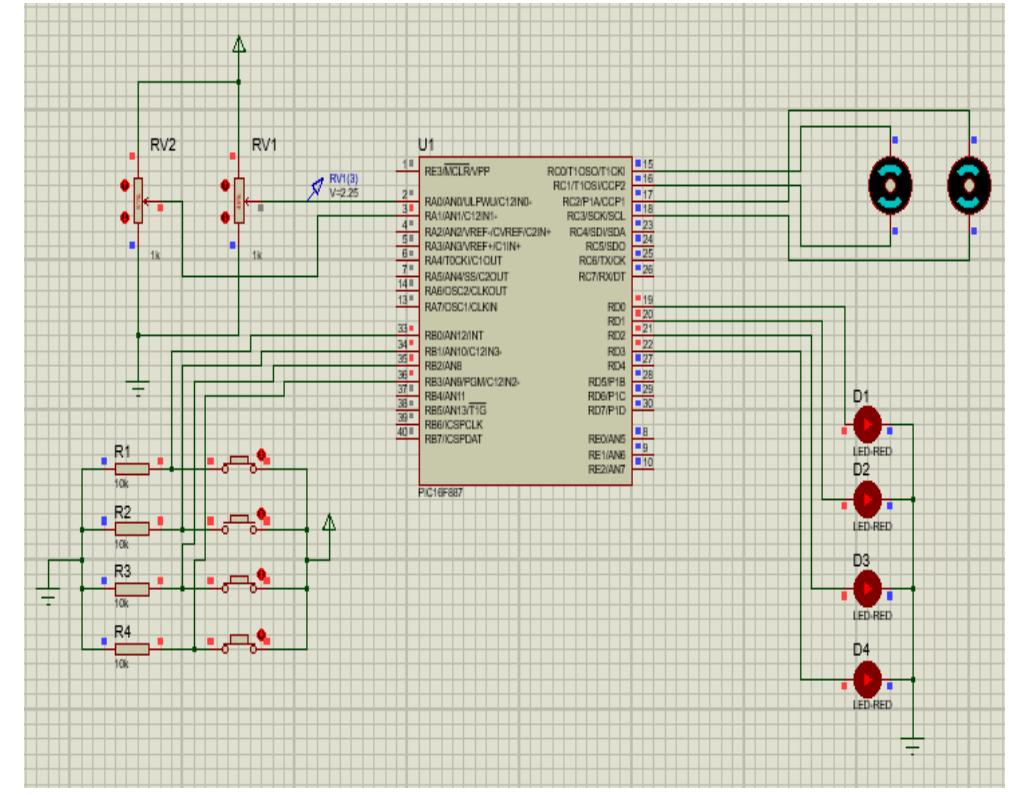Select LED D3
Viewport: 1018px width, 795px height.
(x=867, y=589)
